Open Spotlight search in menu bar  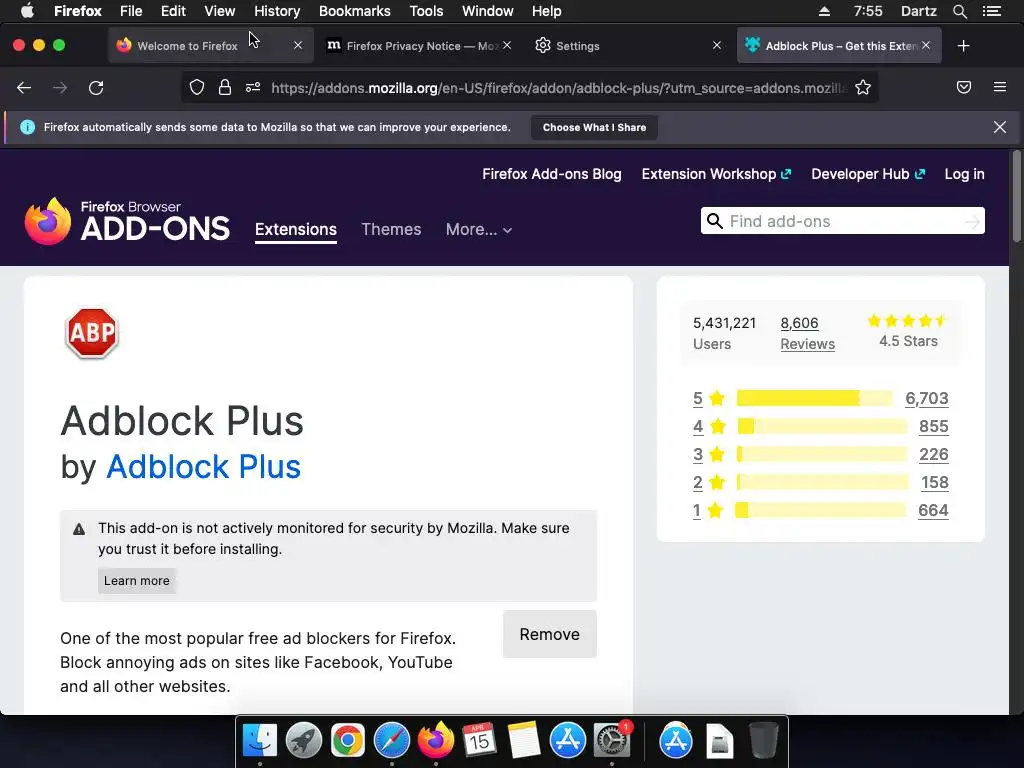point(959,11)
